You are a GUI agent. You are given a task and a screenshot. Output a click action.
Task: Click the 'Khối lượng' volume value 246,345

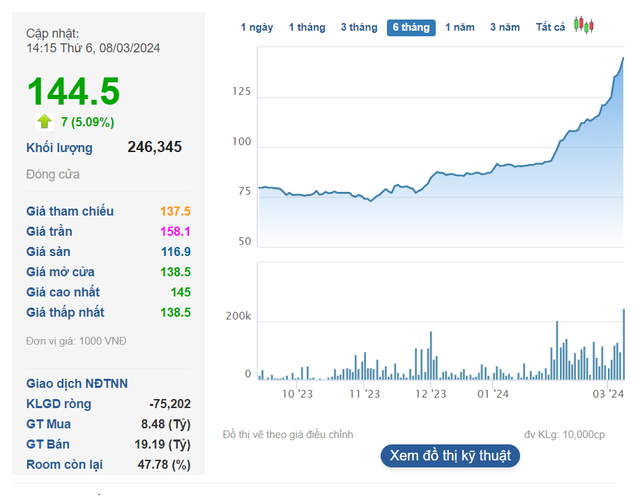click(x=155, y=147)
